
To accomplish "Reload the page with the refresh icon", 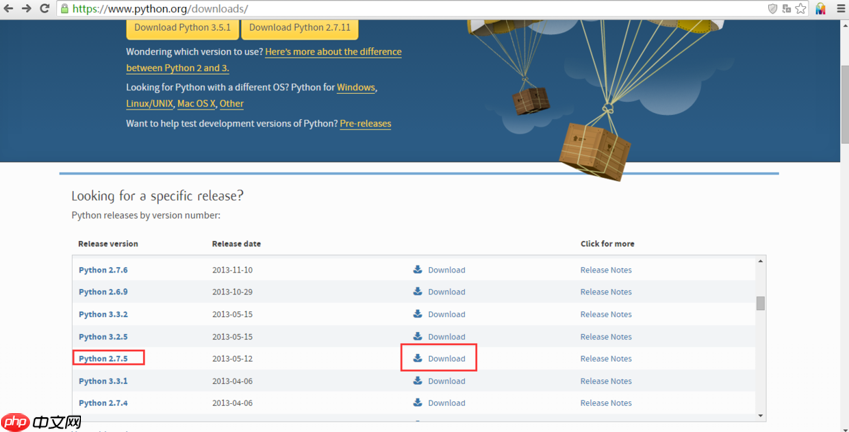I will pos(44,9).
